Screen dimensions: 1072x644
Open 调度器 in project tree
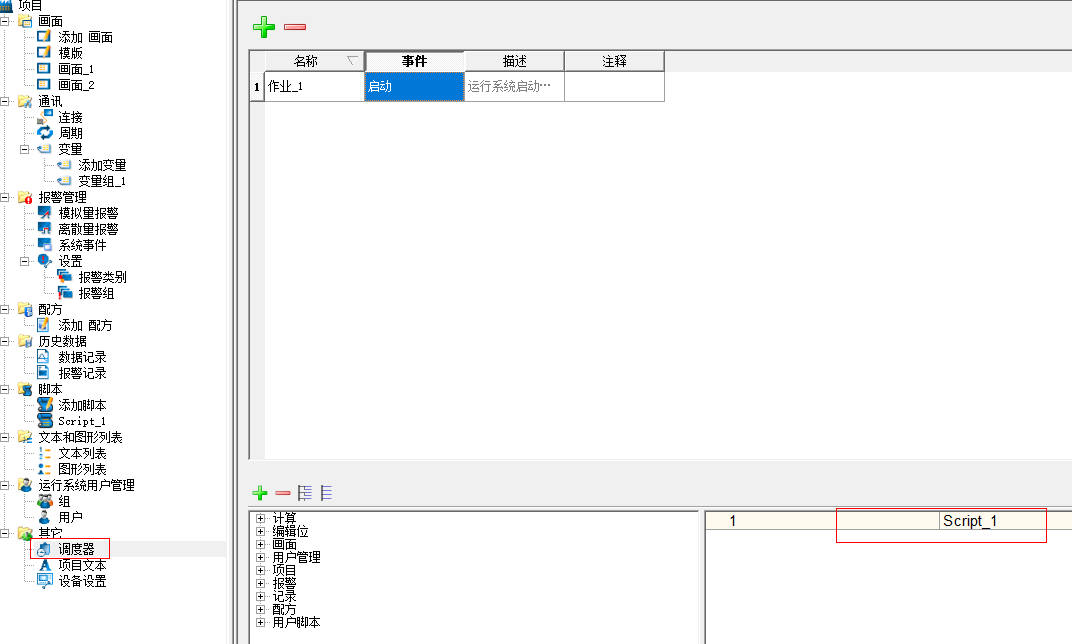tap(76, 549)
